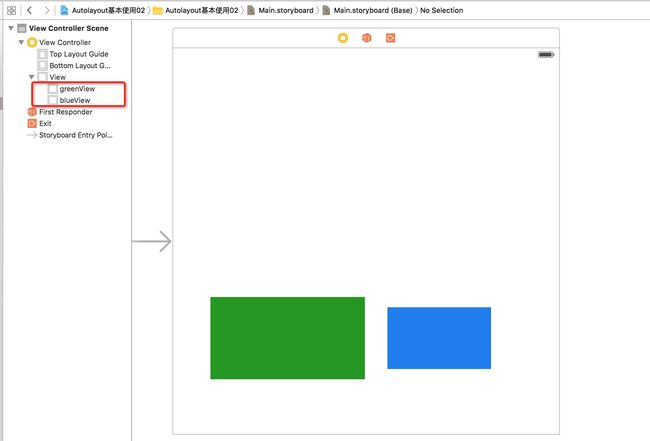650x441 pixels.
Task: Click the yellow View Controller dock icon
Action: 343,38
